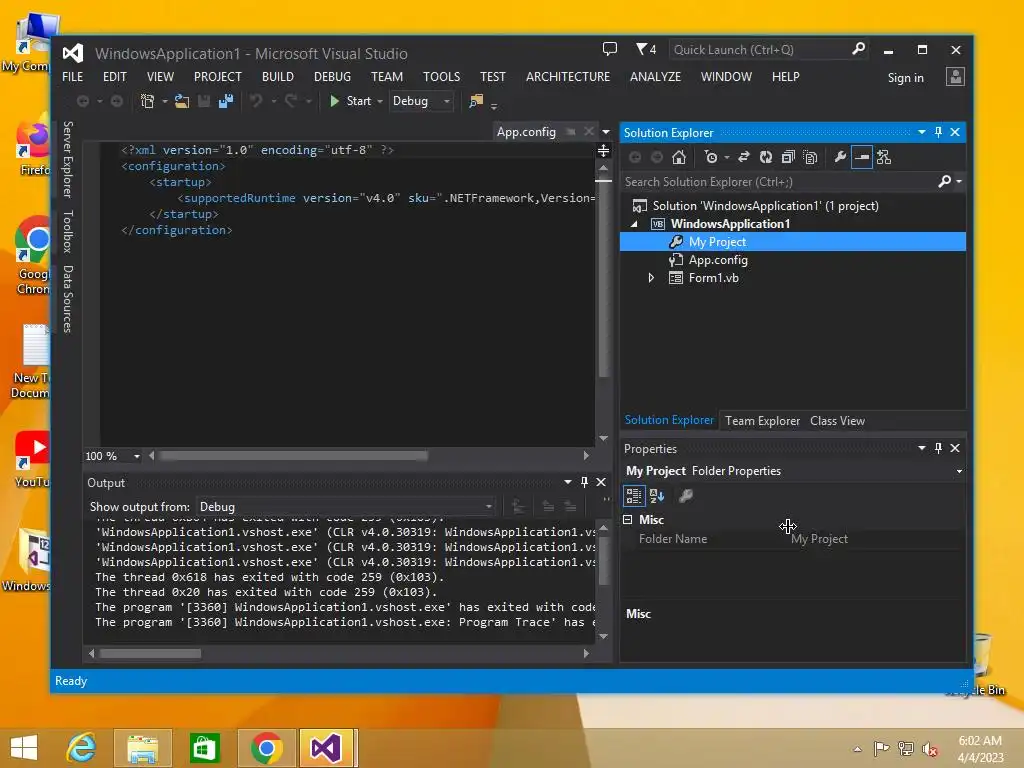Click the View Class Diagram icon
The height and width of the screenshot is (768, 1024).
pyautogui.click(x=884, y=157)
